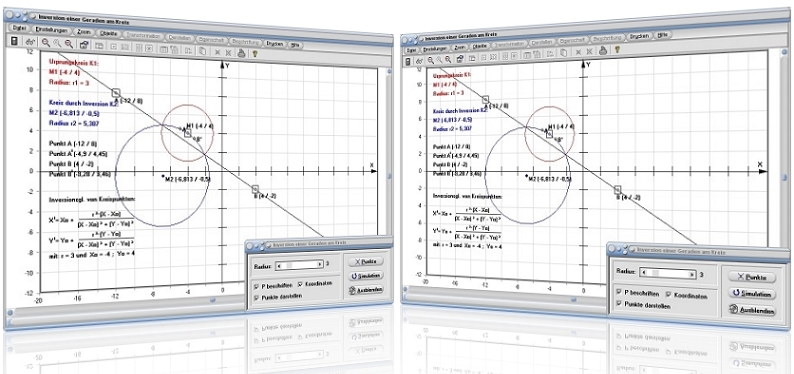Open the Hilfe menu in left window

tap(295, 45)
